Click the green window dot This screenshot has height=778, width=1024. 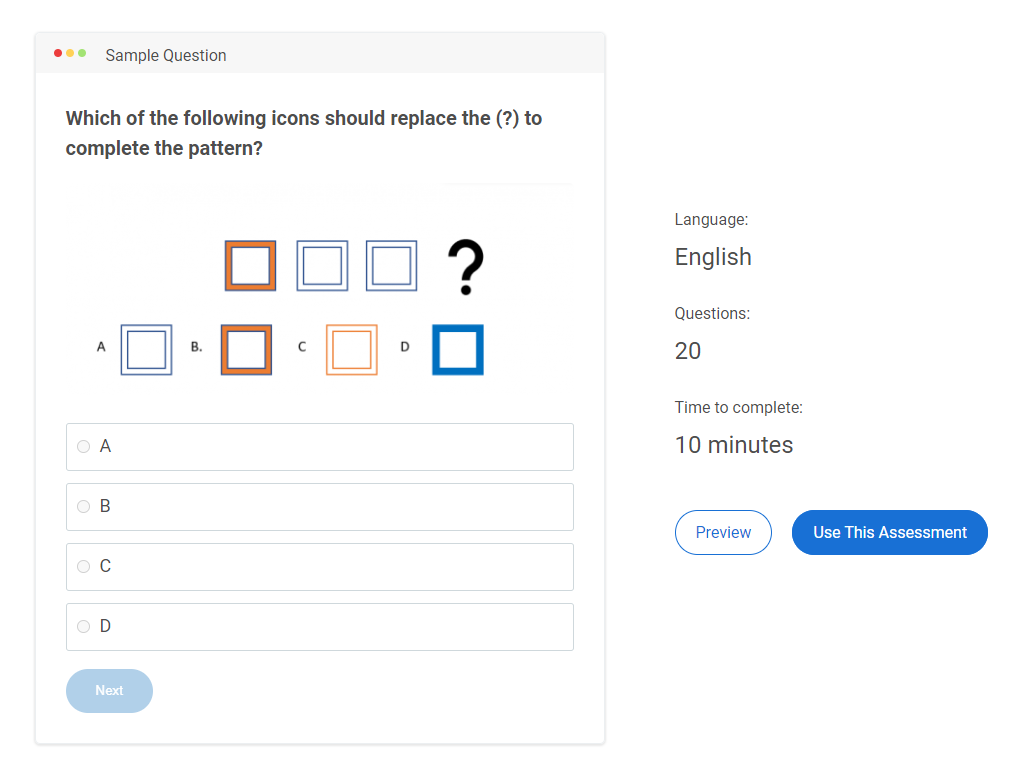[82, 53]
